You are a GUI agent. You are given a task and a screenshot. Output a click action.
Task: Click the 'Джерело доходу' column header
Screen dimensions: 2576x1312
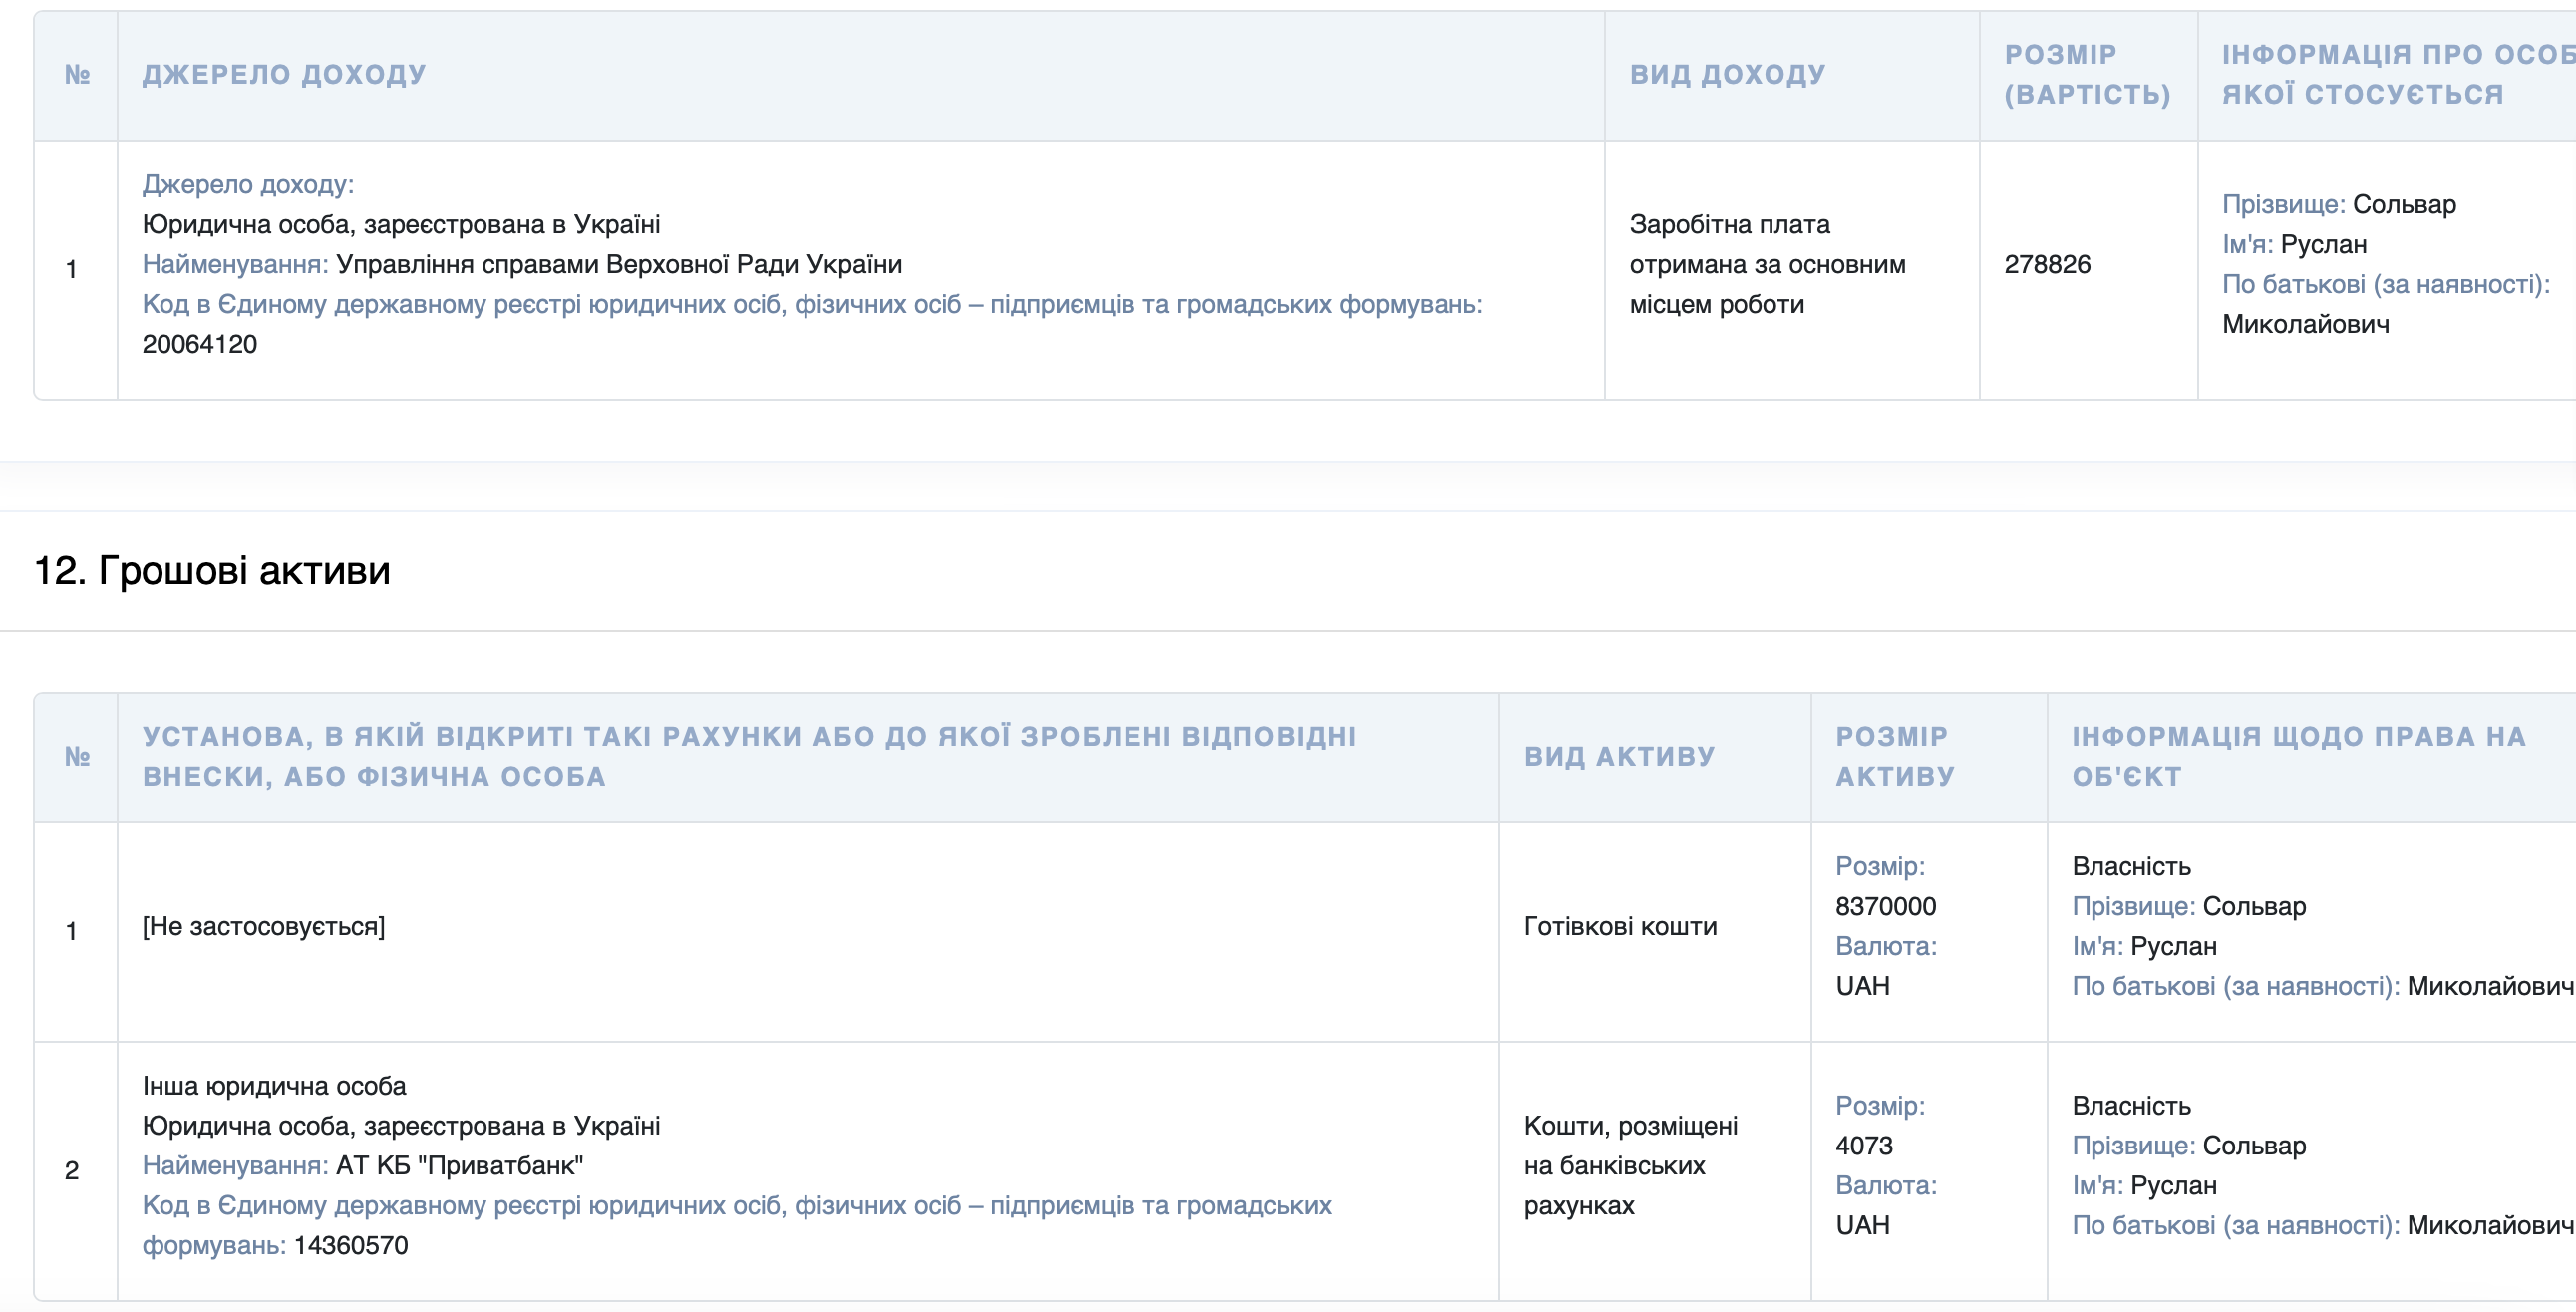coord(284,74)
